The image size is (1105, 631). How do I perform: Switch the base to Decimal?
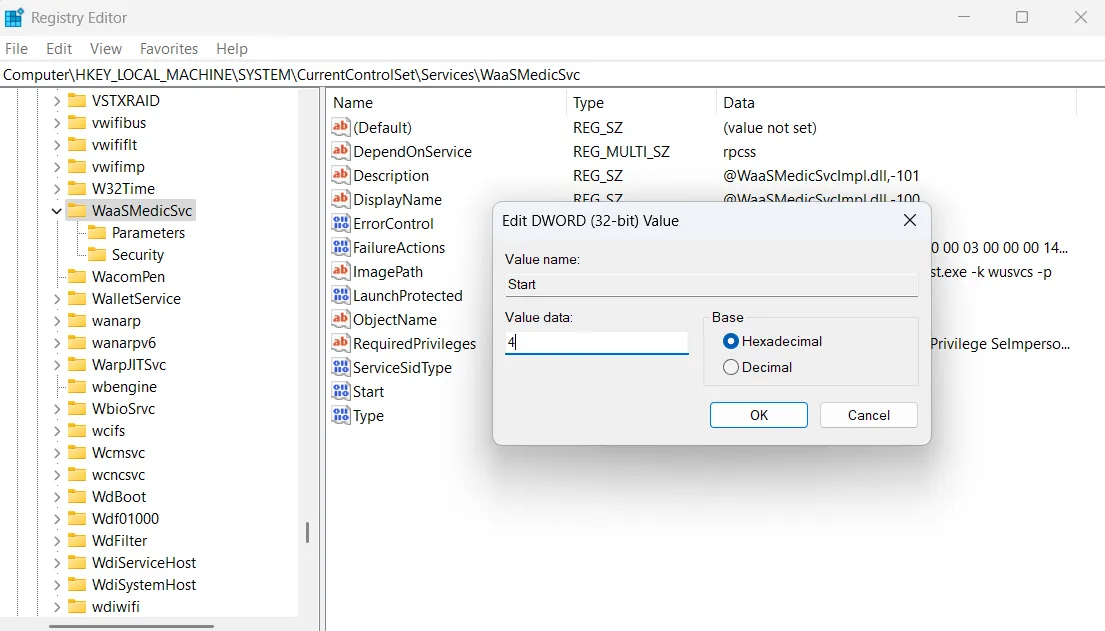730,366
